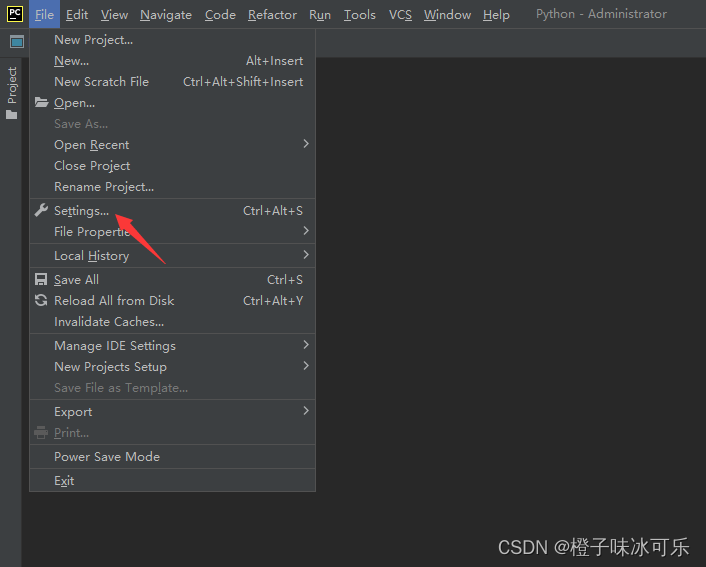The width and height of the screenshot is (706, 567).
Task: Expand the New Projects Setup submenu arrow
Action: (306, 366)
